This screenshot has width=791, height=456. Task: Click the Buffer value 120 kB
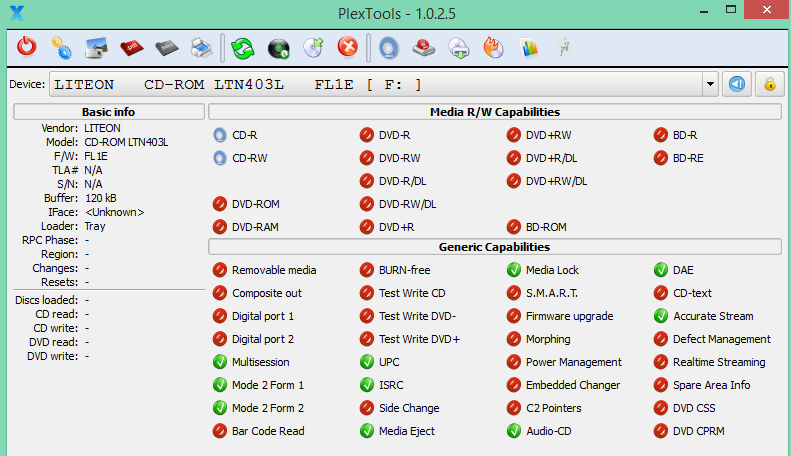101,198
